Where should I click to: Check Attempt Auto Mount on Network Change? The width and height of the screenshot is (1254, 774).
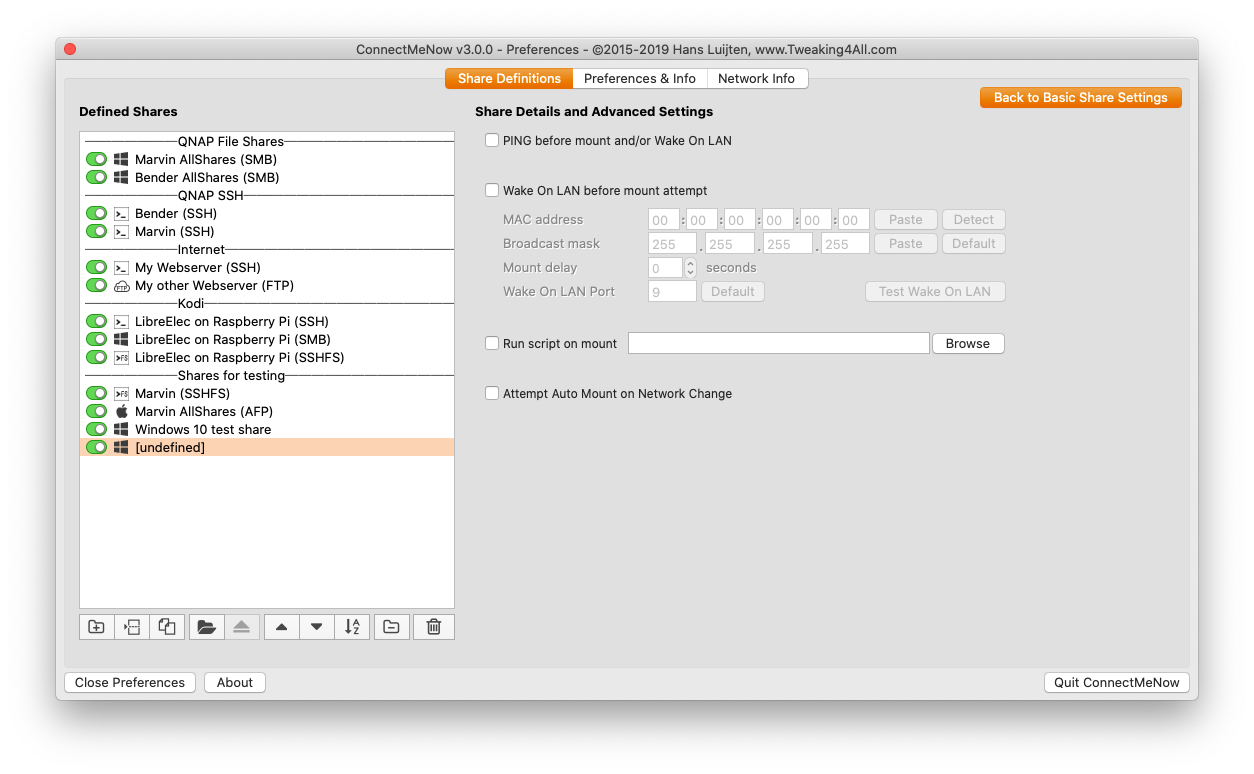(492, 393)
